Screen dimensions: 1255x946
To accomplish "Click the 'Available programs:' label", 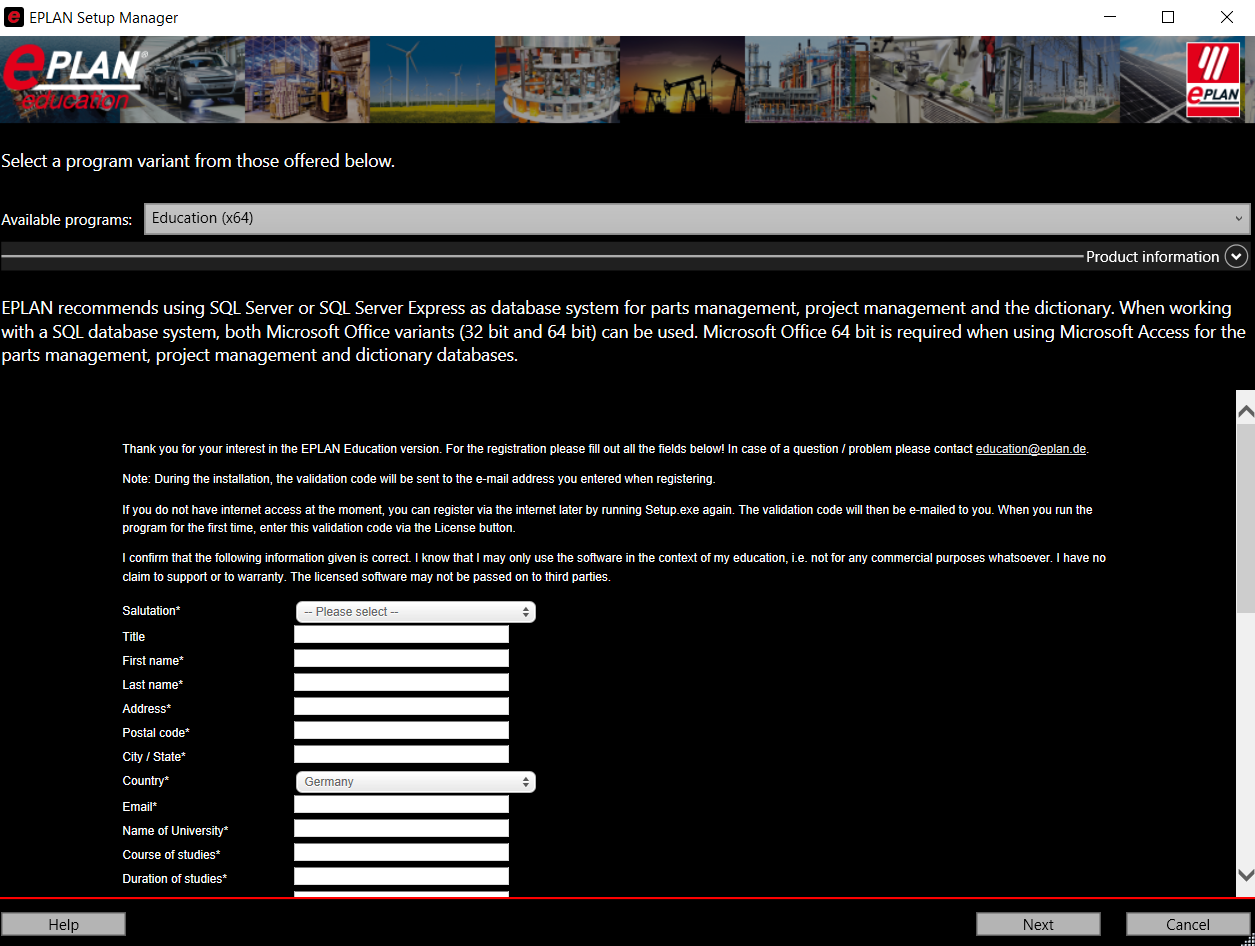I will click(67, 219).
